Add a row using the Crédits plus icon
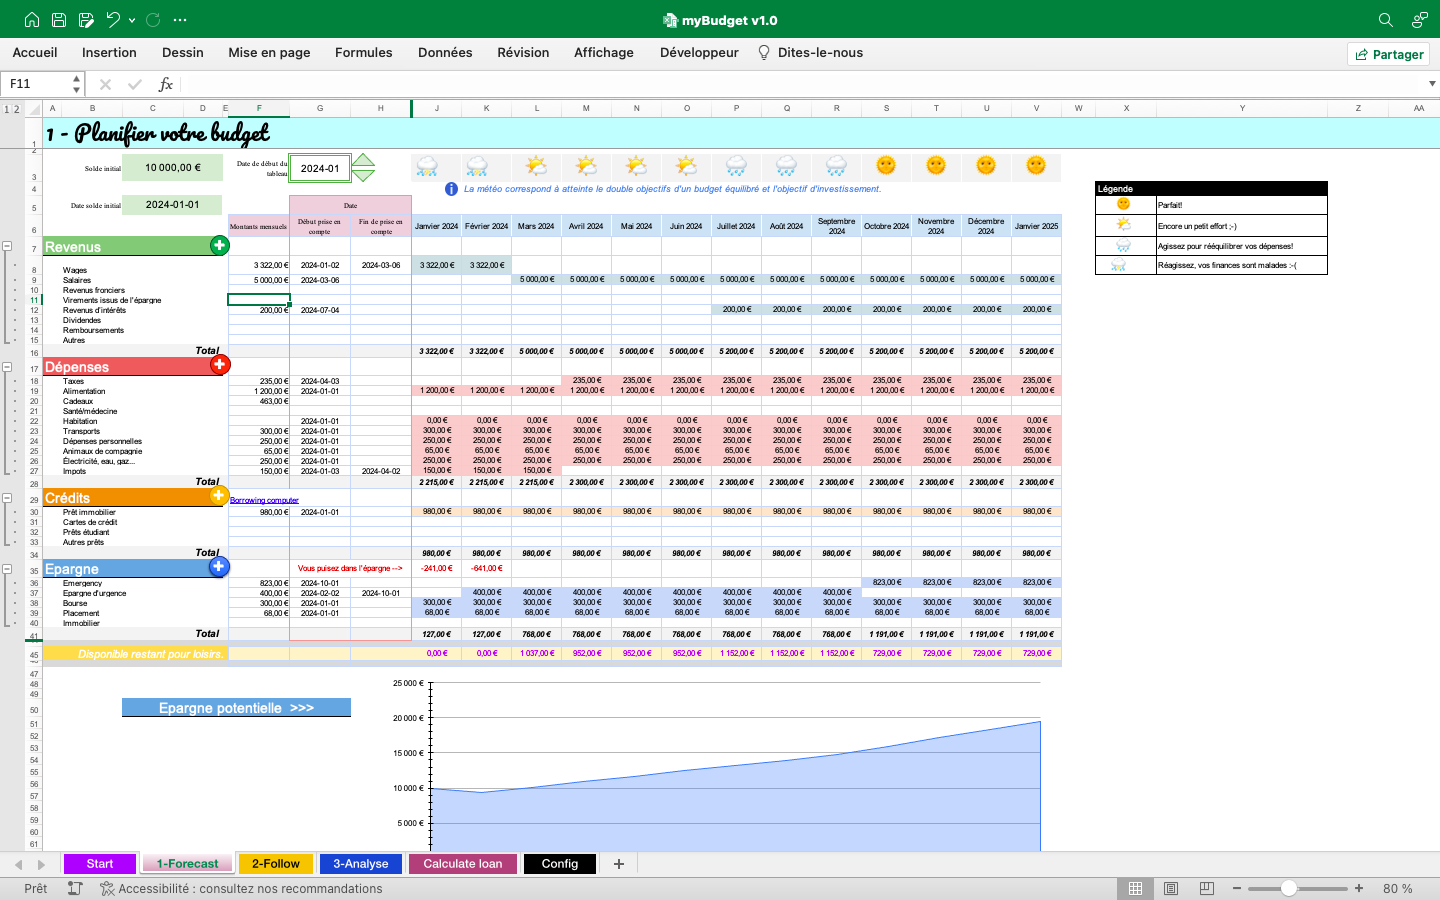This screenshot has width=1440, height=900. pos(218,497)
